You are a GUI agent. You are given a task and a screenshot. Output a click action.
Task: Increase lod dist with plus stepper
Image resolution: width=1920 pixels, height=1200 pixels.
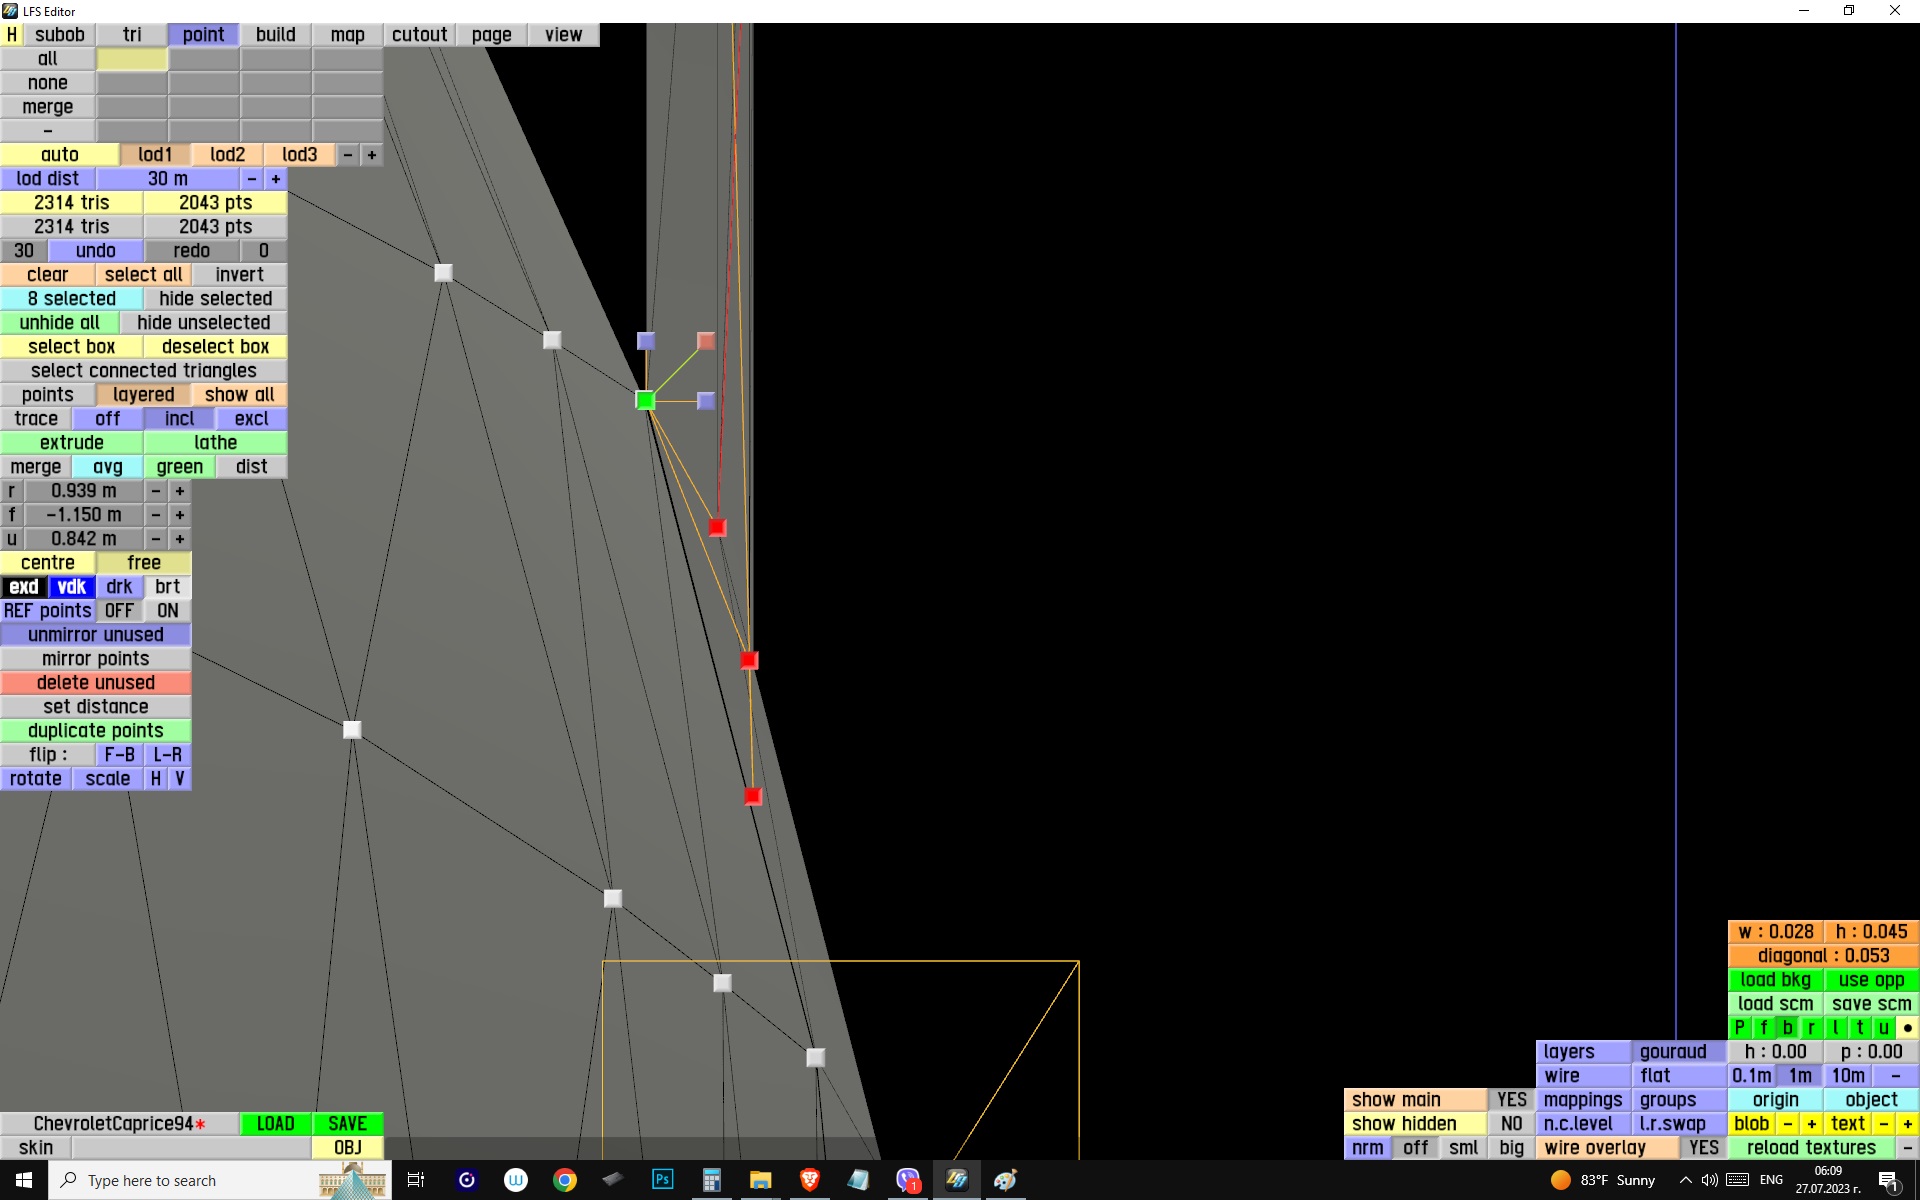click(x=276, y=179)
